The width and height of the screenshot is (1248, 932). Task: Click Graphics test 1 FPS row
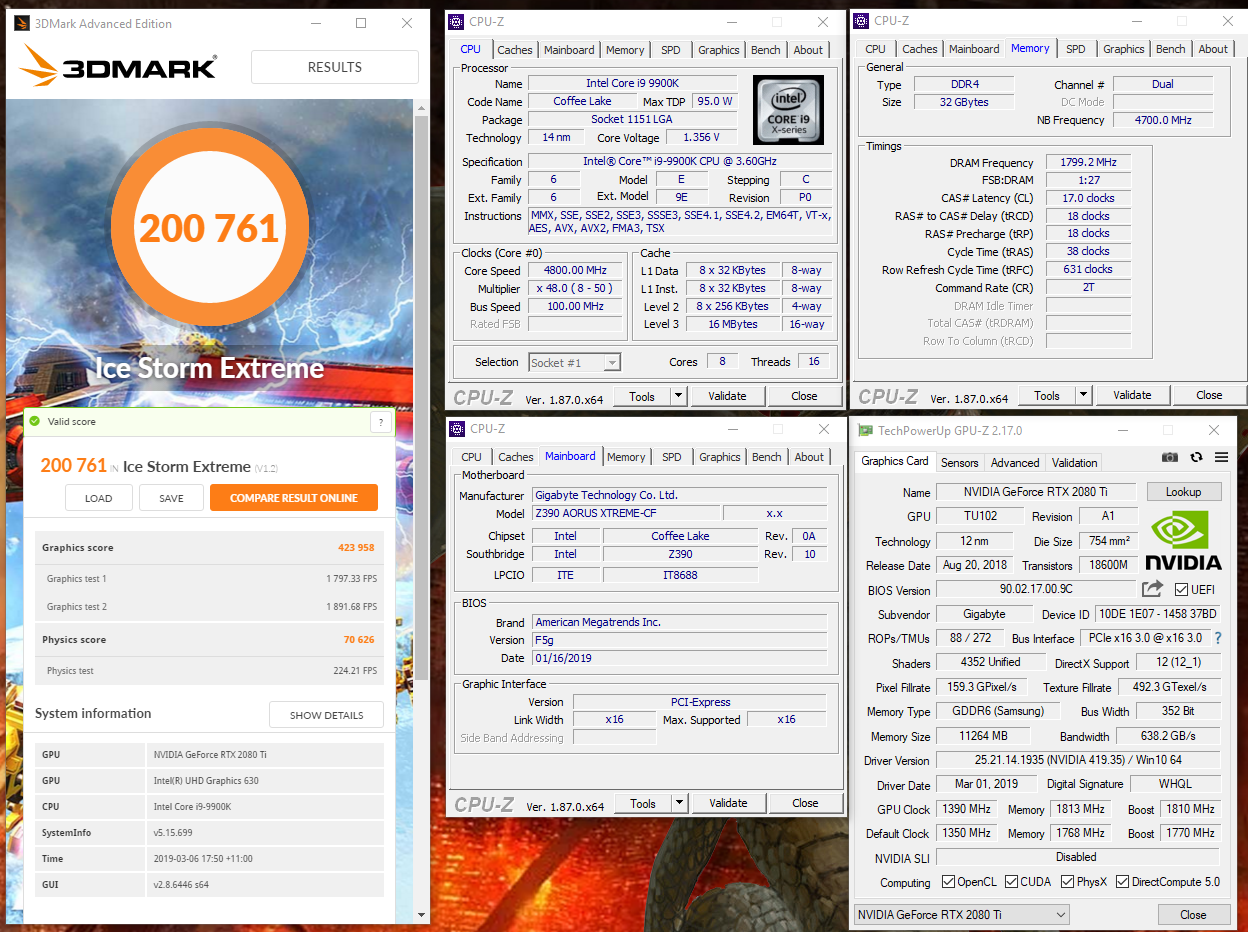point(209,579)
